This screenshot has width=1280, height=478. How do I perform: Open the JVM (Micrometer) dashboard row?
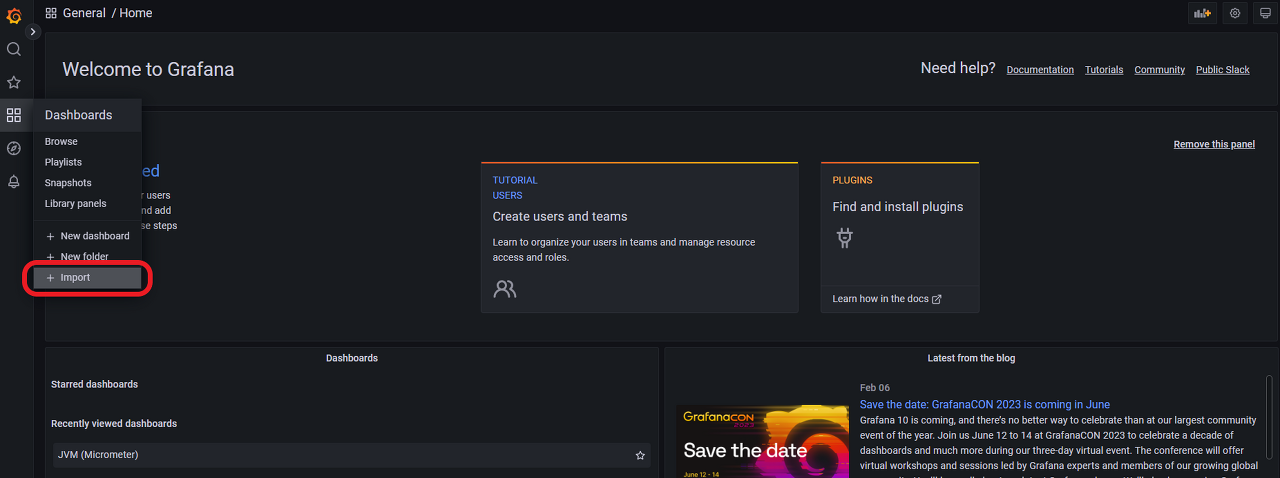(x=351, y=455)
